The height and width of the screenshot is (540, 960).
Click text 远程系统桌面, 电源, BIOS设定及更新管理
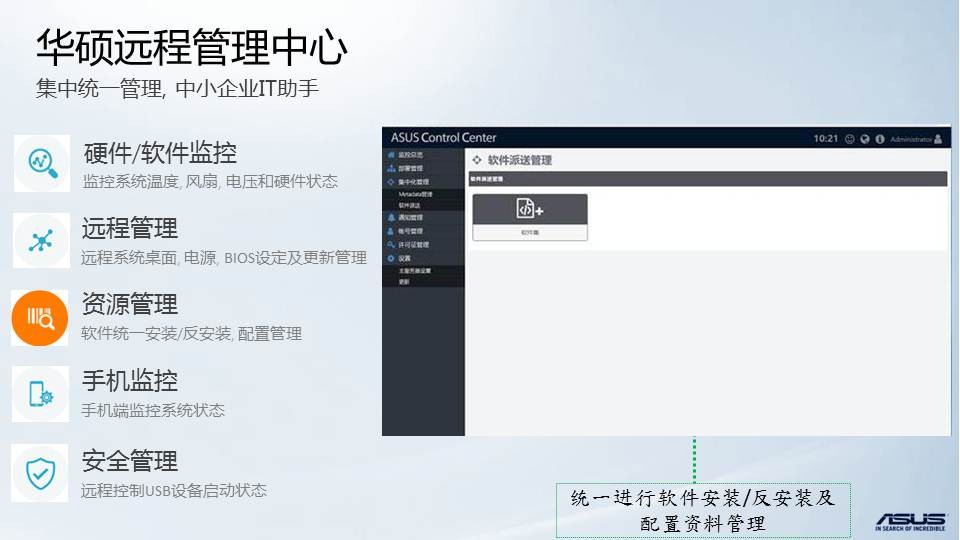[x=224, y=258]
